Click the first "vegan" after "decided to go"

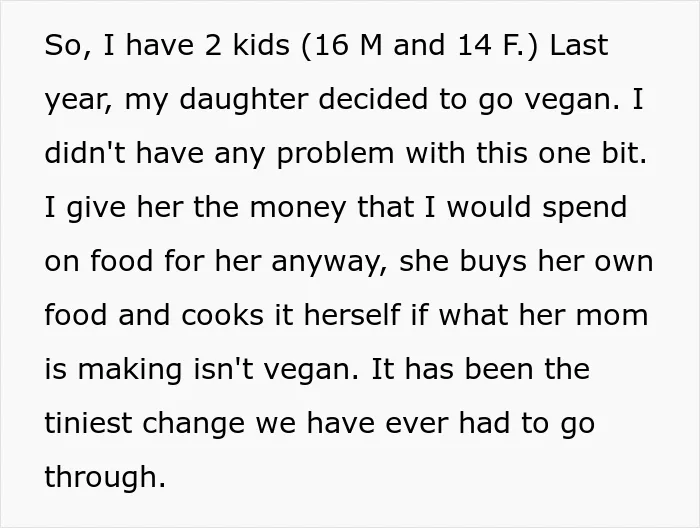[572, 101]
